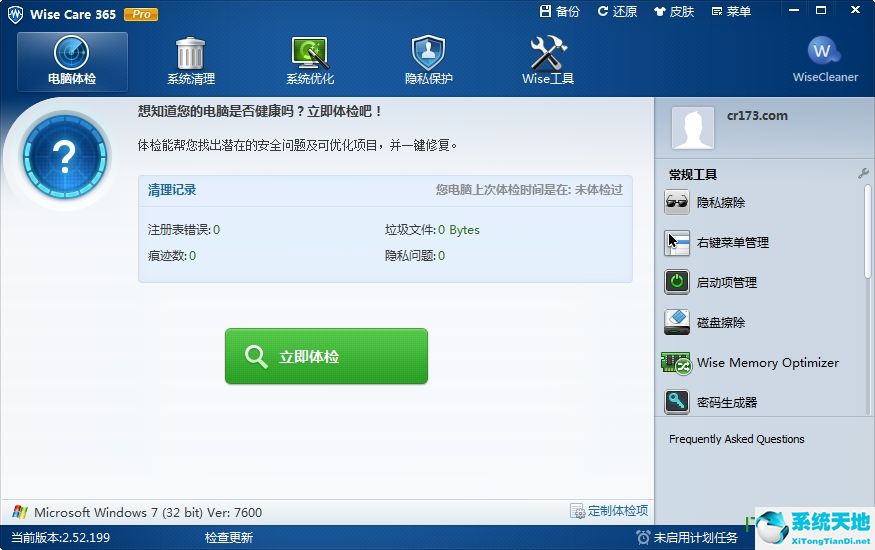The width and height of the screenshot is (875, 550).
Task: Click the Windows flag icon beside OS info
Action: click(20, 512)
